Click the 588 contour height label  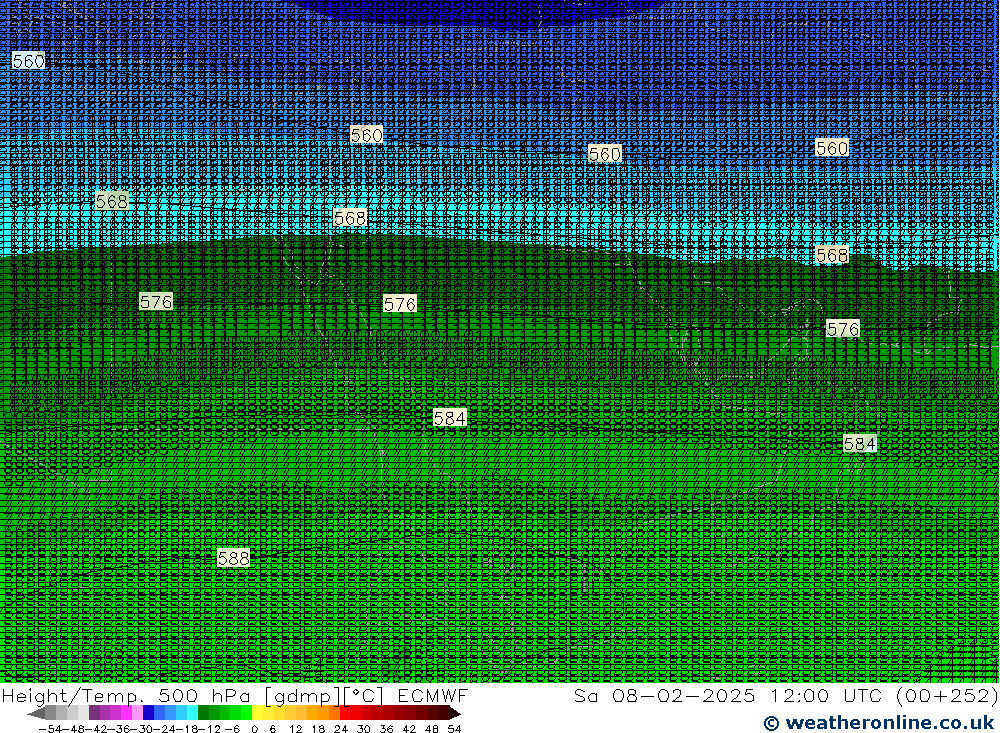coord(233,558)
